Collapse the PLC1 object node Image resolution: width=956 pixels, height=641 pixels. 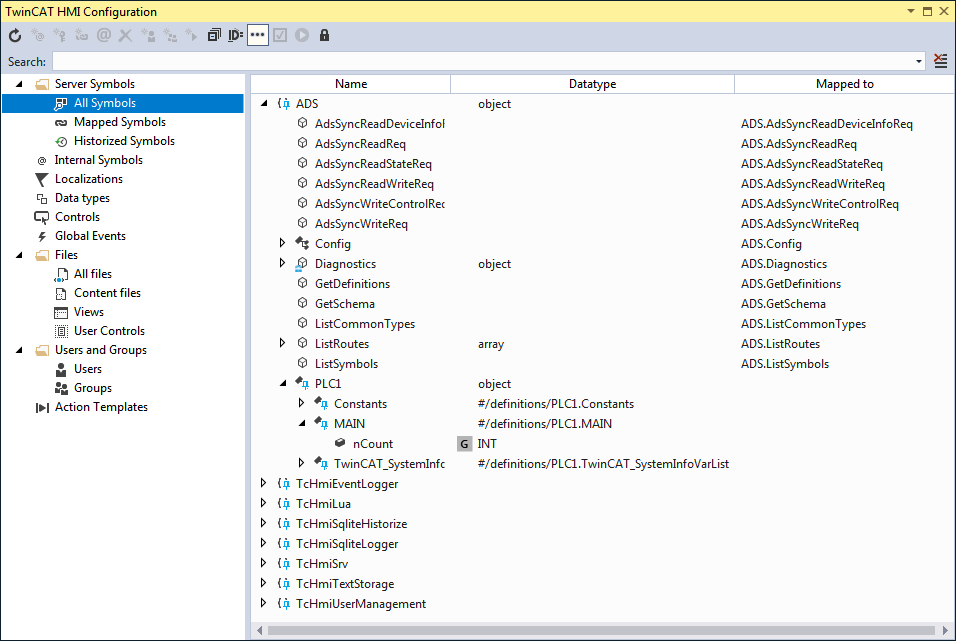[x=283, y=384]
